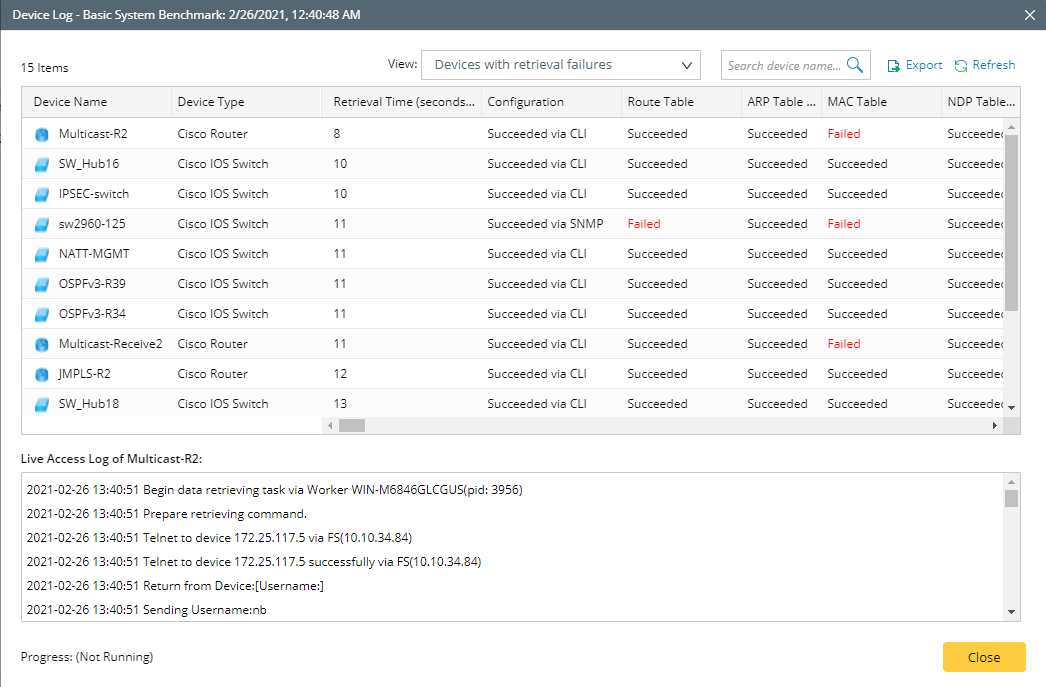Click the table scroll-down arrow

(1011, 408)
